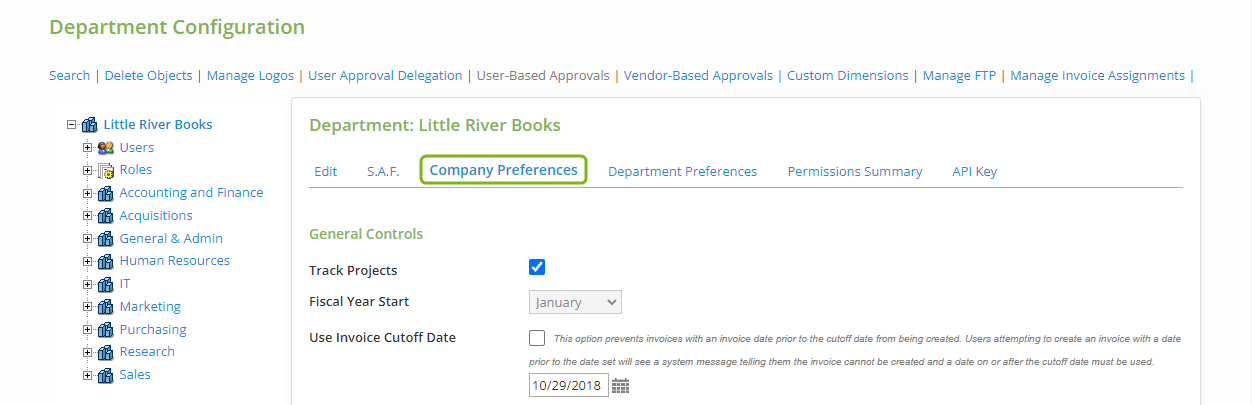Select the API Key tab
The width and height of the screenshot is (1252, 405).
click(x=974, y=171)
